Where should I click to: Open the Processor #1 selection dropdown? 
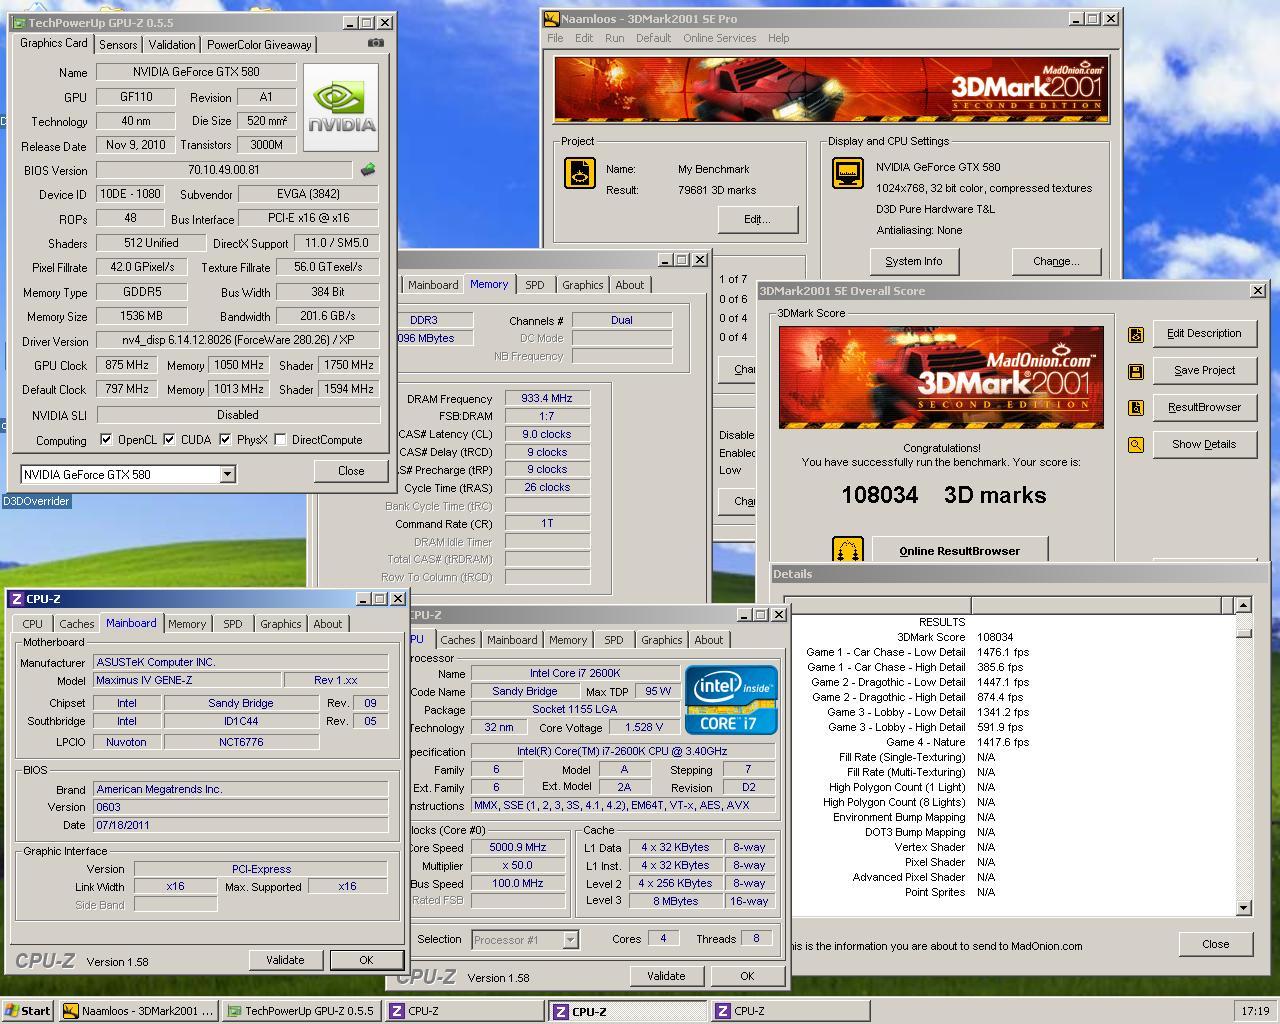570,939
